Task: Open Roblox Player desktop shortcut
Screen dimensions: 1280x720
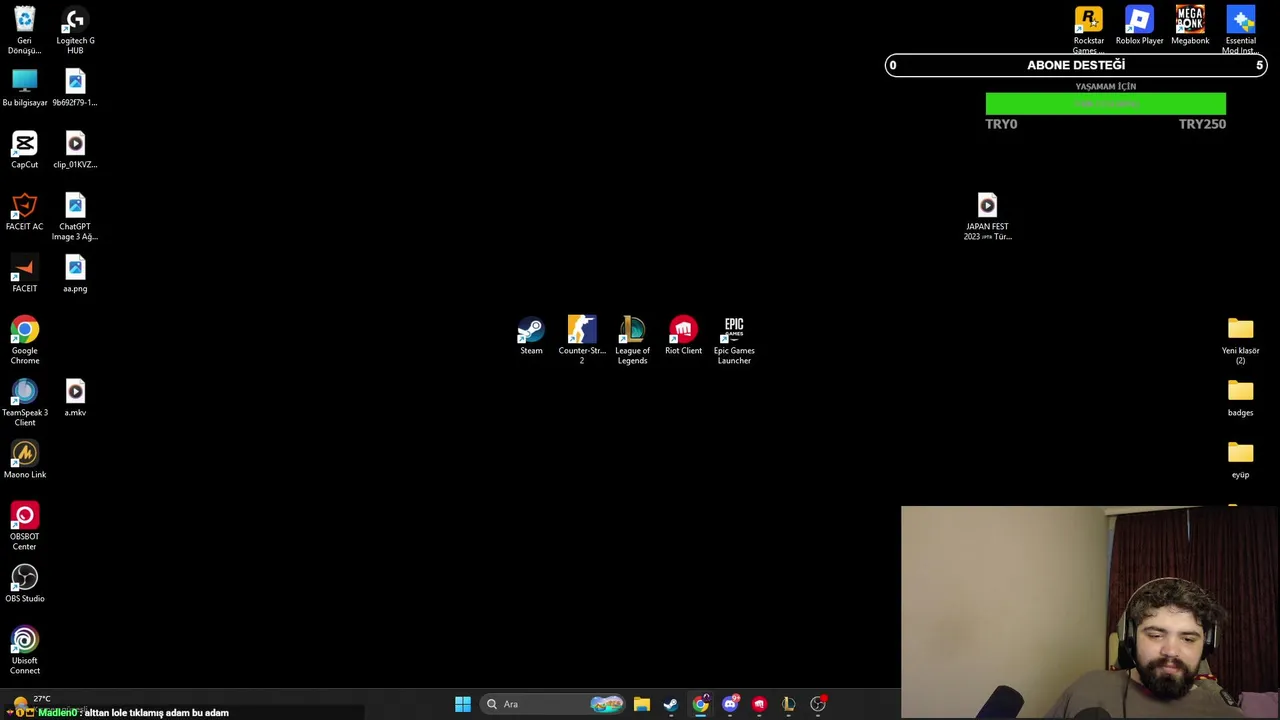Action: [x=1139, y=25]
